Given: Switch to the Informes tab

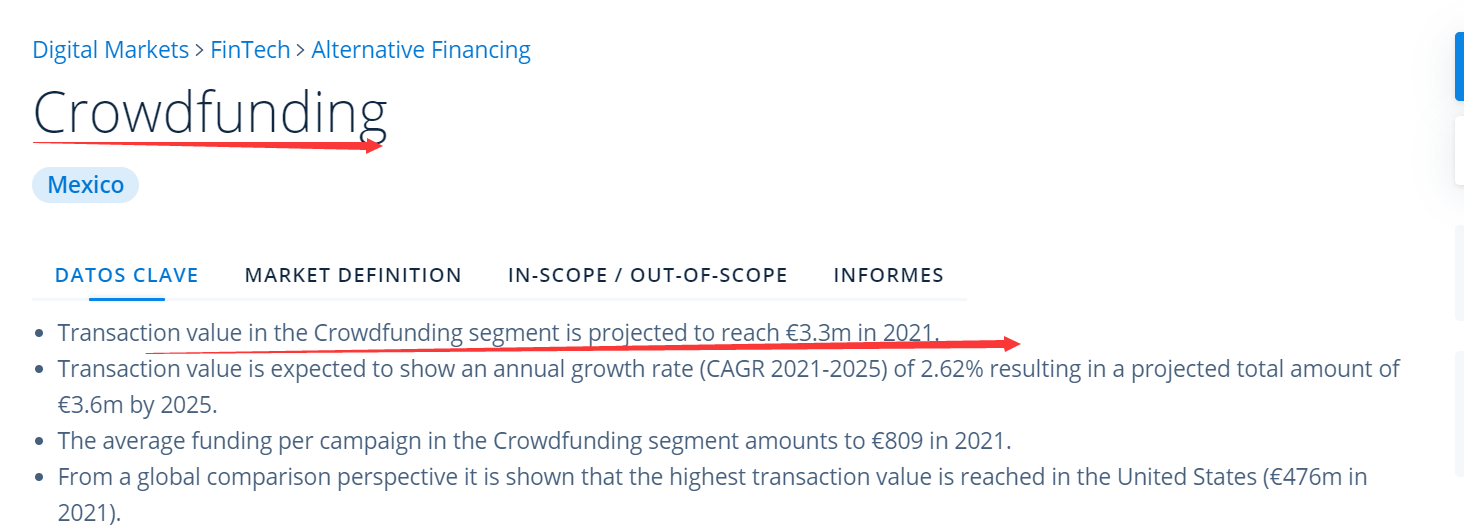Looking at the screenshot, I should [x=889, y=275].
